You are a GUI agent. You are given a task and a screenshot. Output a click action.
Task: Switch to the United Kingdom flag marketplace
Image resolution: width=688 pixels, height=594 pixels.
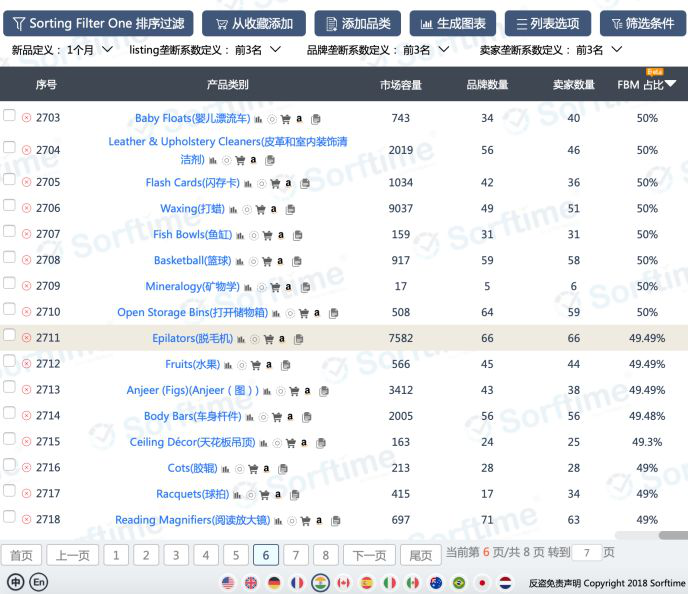(x=251, y=583)
